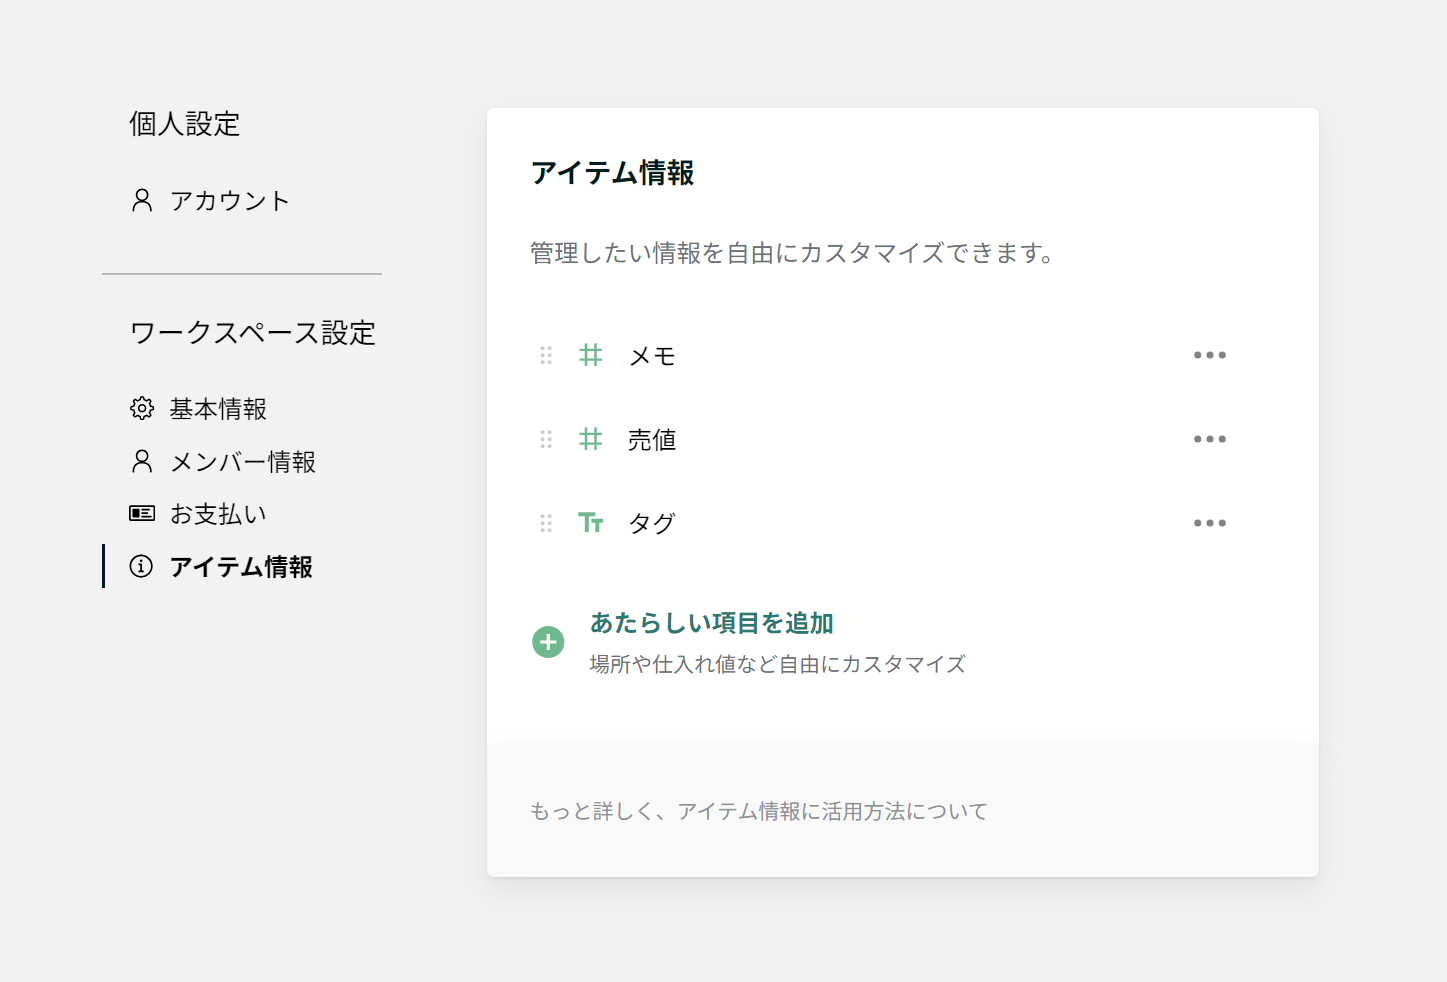Select the メモ item field
This screenshot has height=982, width=1447.
tap(652, 356)
